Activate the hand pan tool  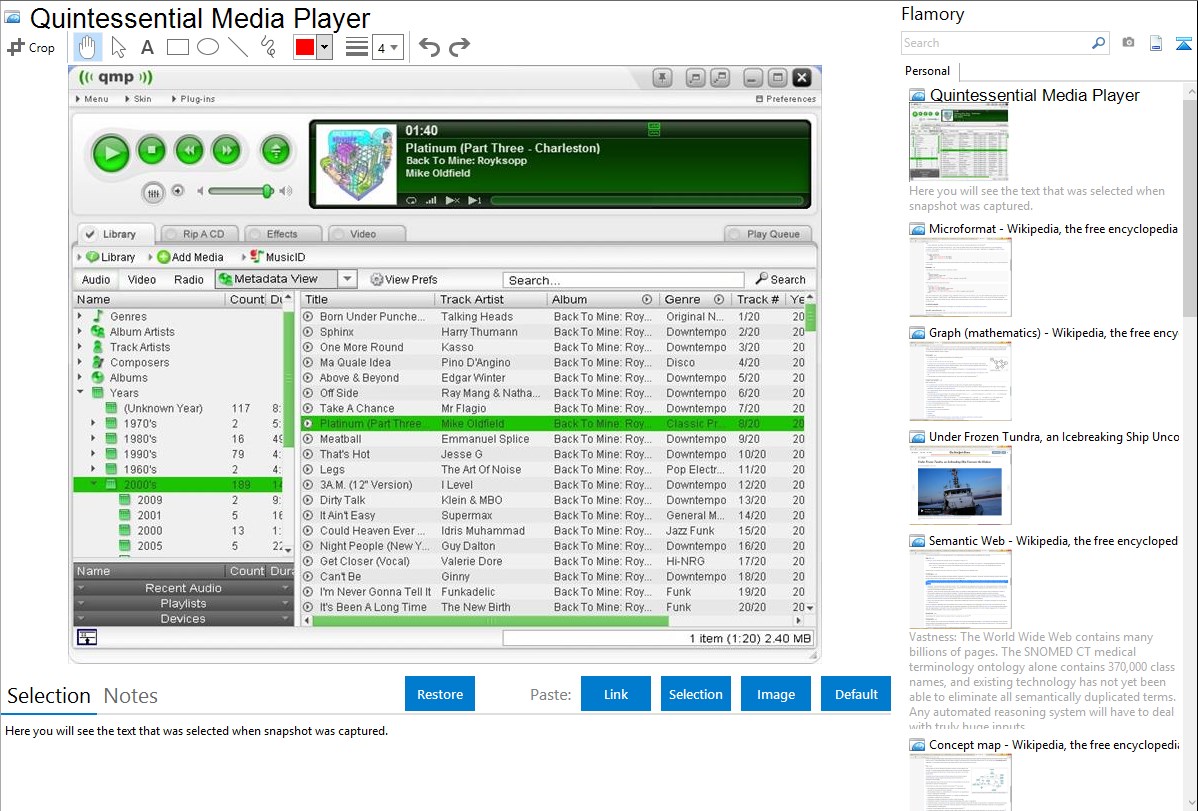pos(87,47)
